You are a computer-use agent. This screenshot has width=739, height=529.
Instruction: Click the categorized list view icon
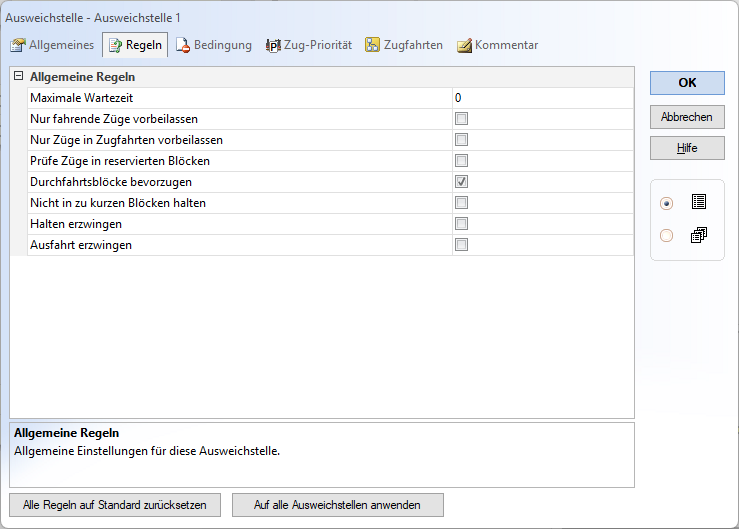[699, 202]
